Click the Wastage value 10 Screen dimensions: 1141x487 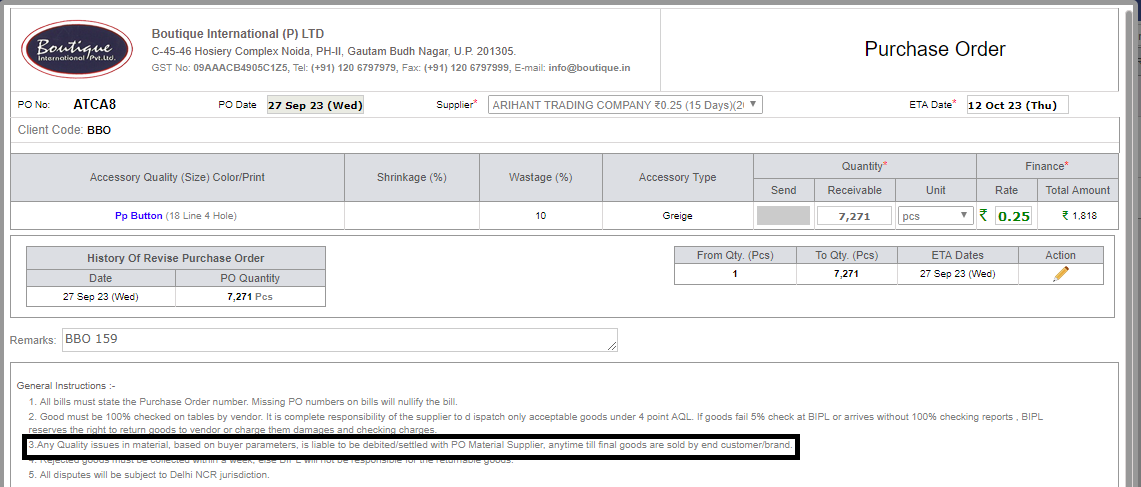tap(541, 215)
